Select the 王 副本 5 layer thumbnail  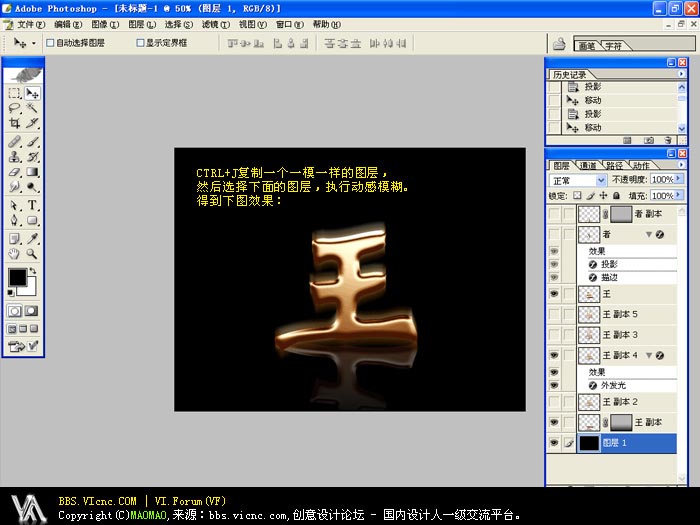[589, 314]
